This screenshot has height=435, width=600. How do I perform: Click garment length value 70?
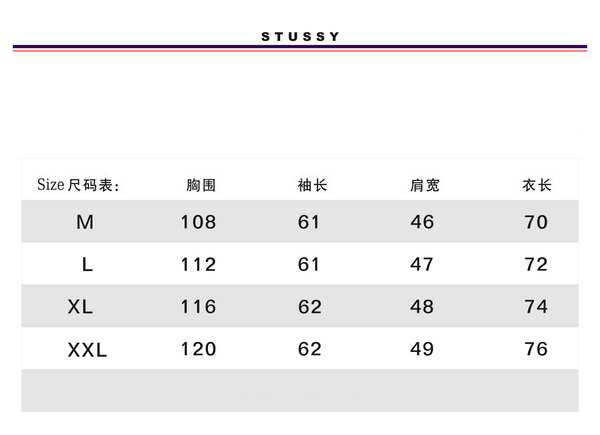coord(536,222)
